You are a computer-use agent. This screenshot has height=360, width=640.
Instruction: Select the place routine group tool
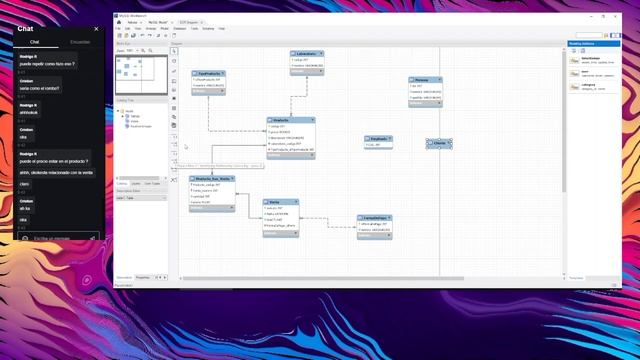[x=174, y=125]
